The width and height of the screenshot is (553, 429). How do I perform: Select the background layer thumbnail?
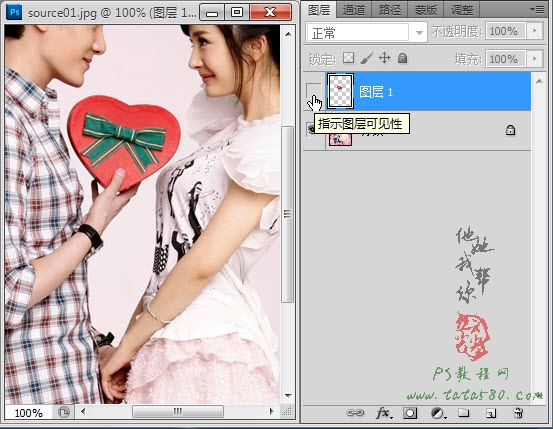[x=340, y=139]
